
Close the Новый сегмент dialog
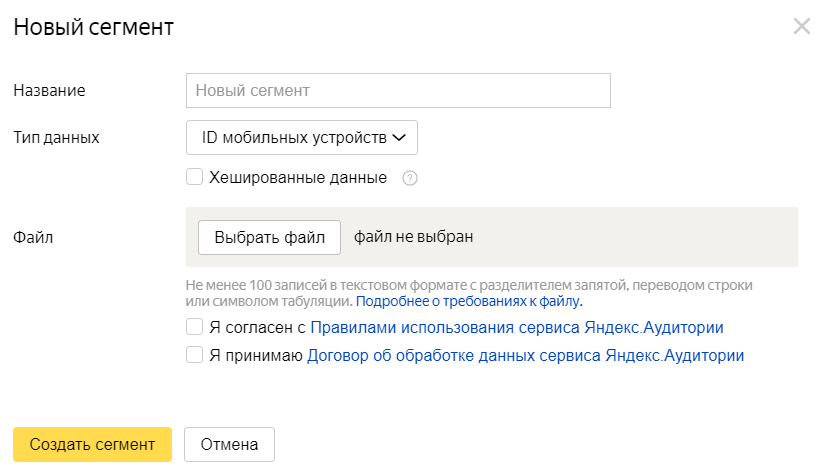pyautogui.click(x=802, y=26)
